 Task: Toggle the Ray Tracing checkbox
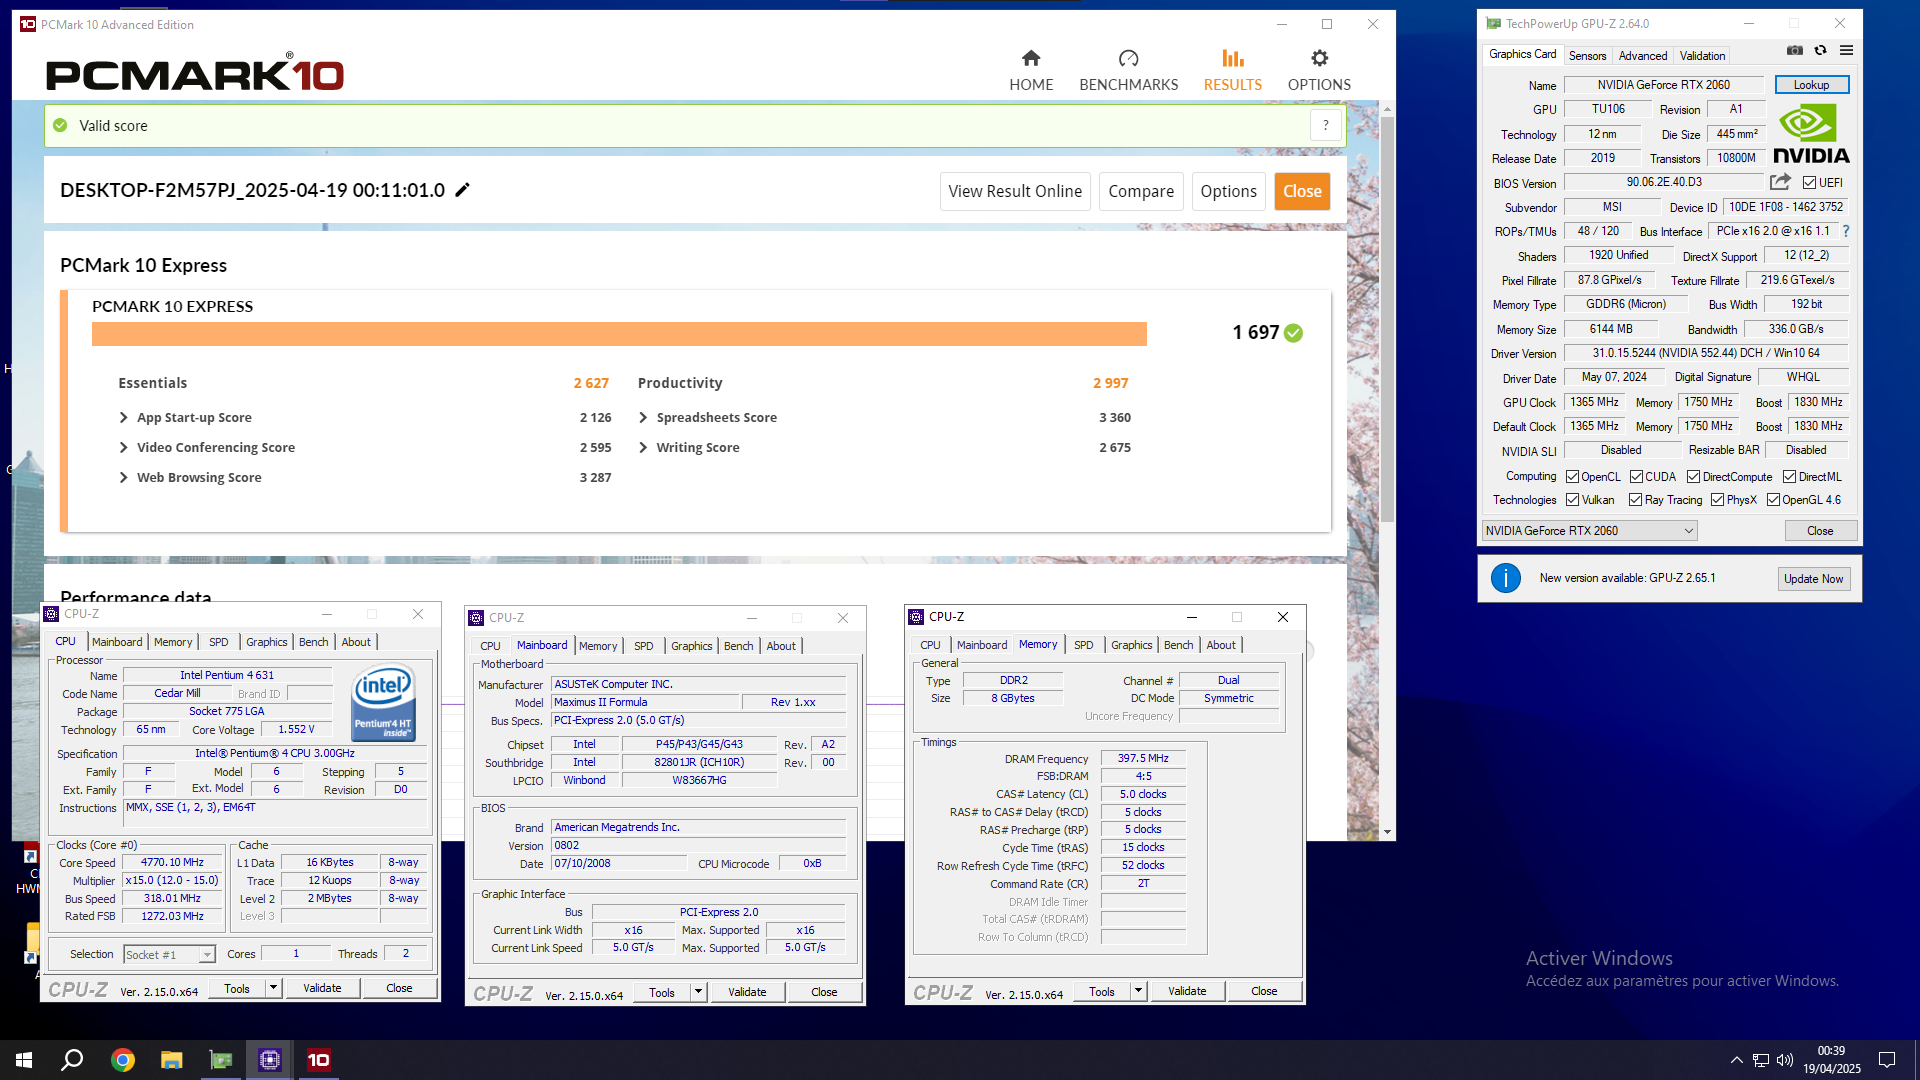[1635, 500]
